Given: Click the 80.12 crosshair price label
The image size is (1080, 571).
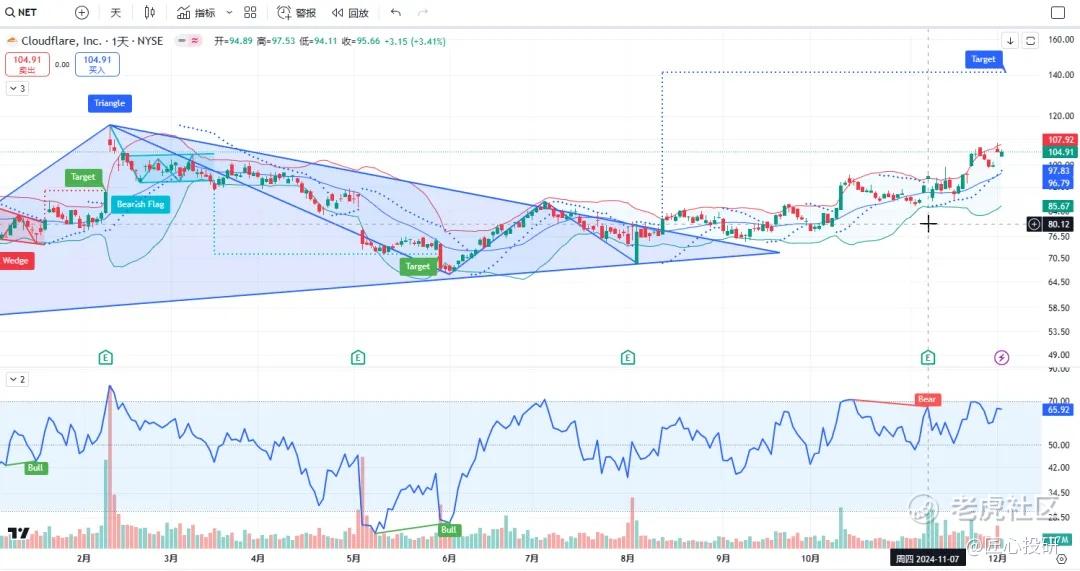Looking at the screenshot, I should click(x=1059, y=225).
